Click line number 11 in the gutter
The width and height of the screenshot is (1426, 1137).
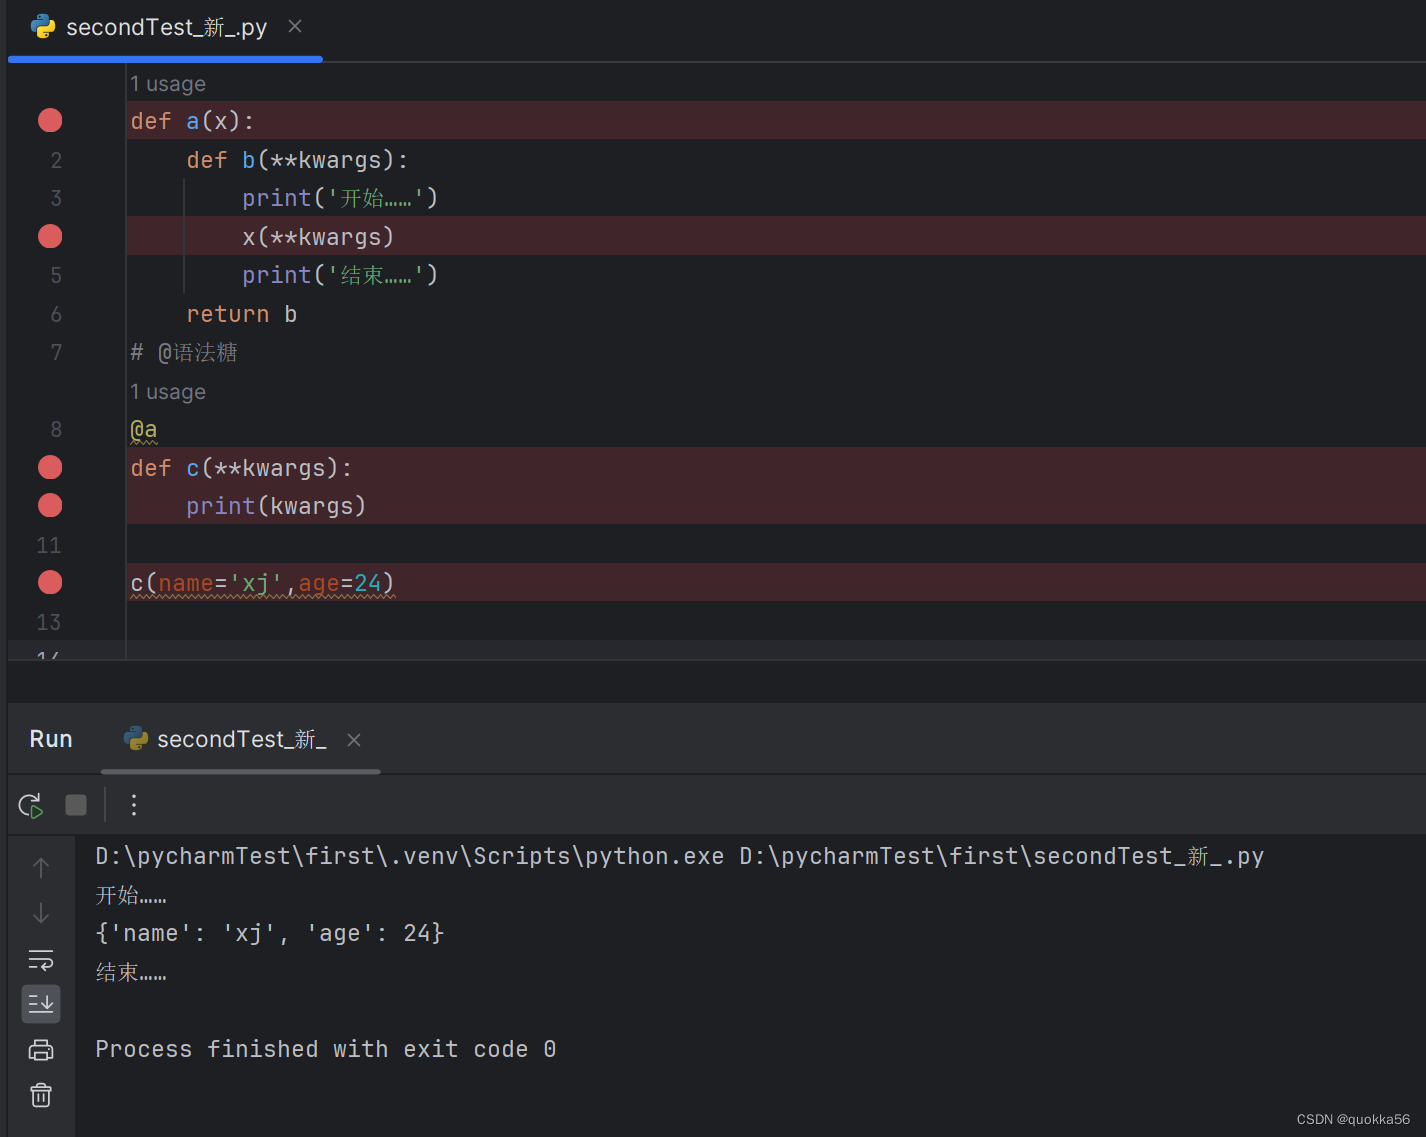(49, 545)
